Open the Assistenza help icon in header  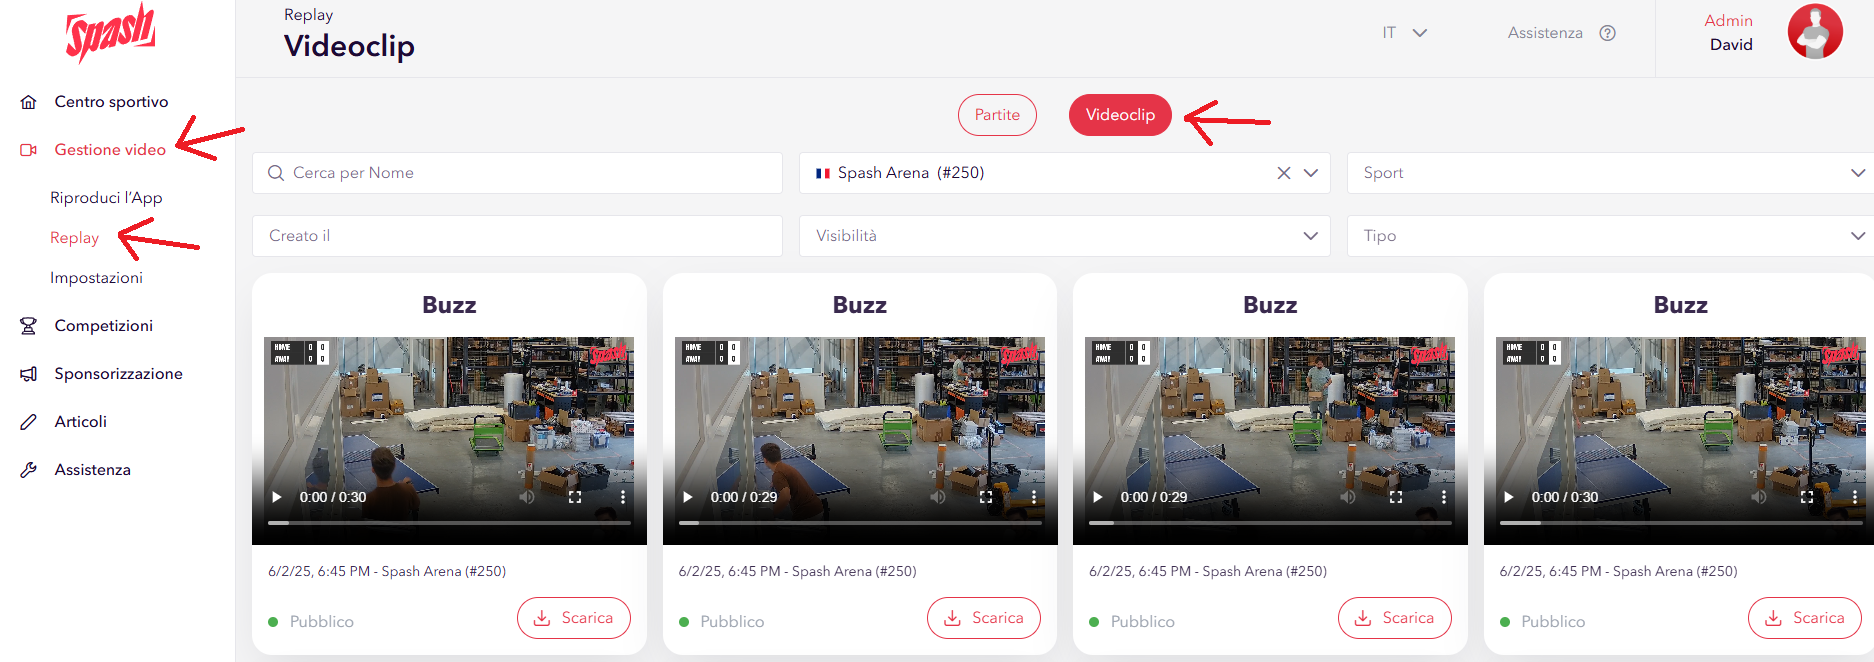pyautogui.click(x=1607, y=33)
